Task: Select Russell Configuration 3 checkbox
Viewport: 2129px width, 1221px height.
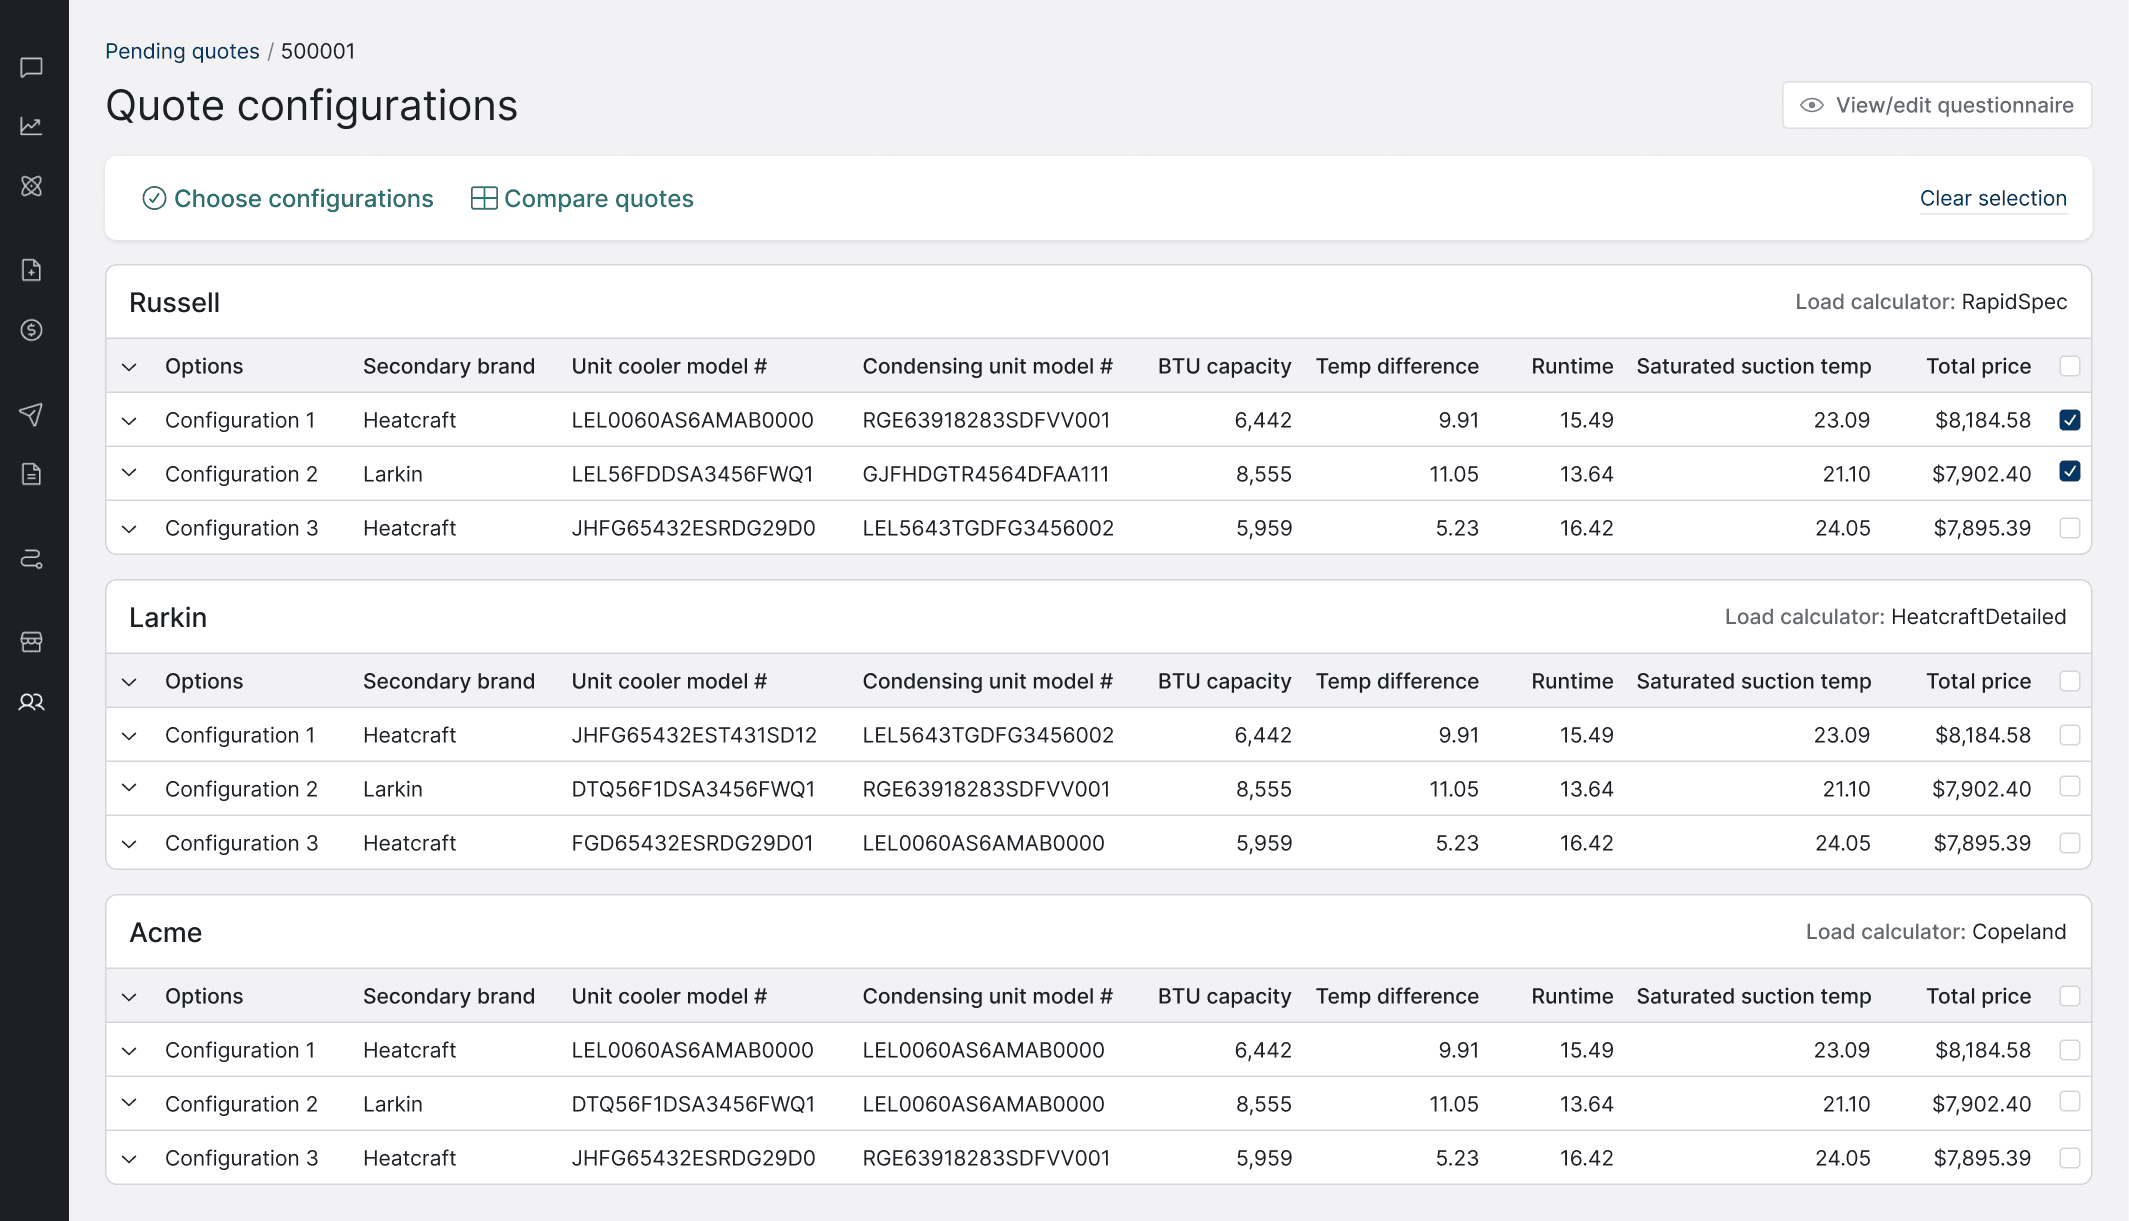Action: [x=2069, y=528]
